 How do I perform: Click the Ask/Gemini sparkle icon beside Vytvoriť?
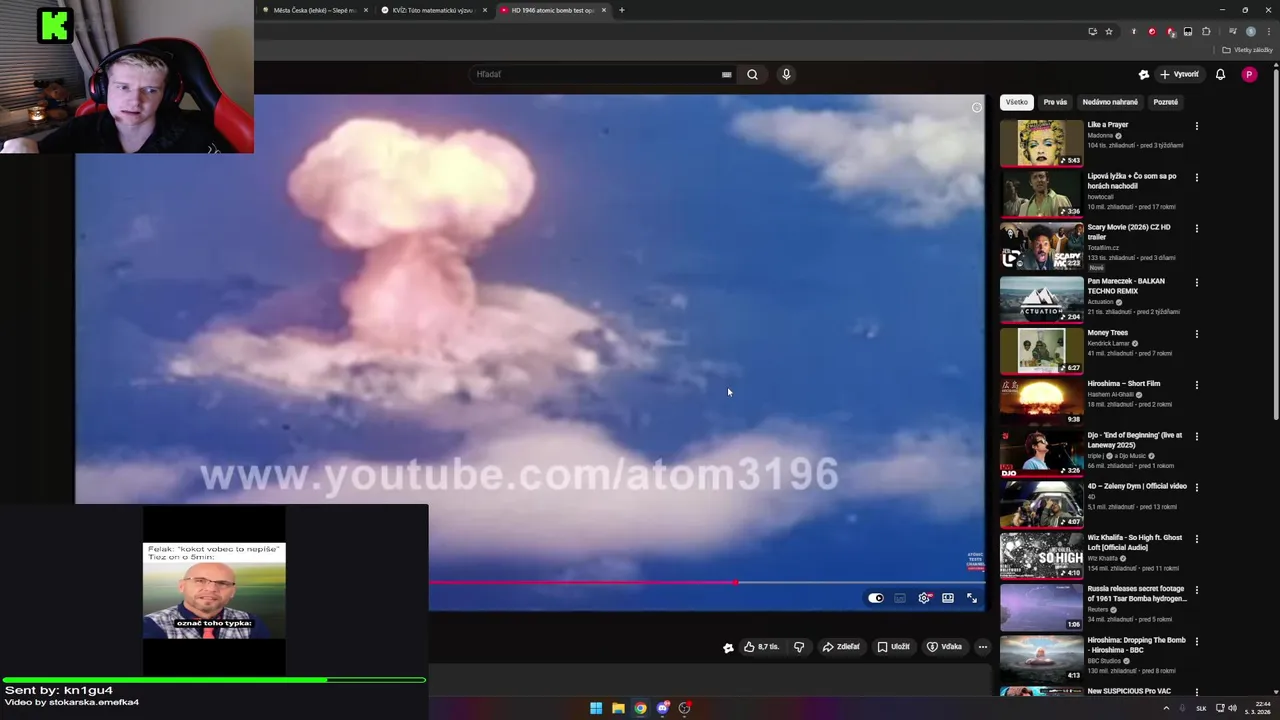pos(1144,74)
